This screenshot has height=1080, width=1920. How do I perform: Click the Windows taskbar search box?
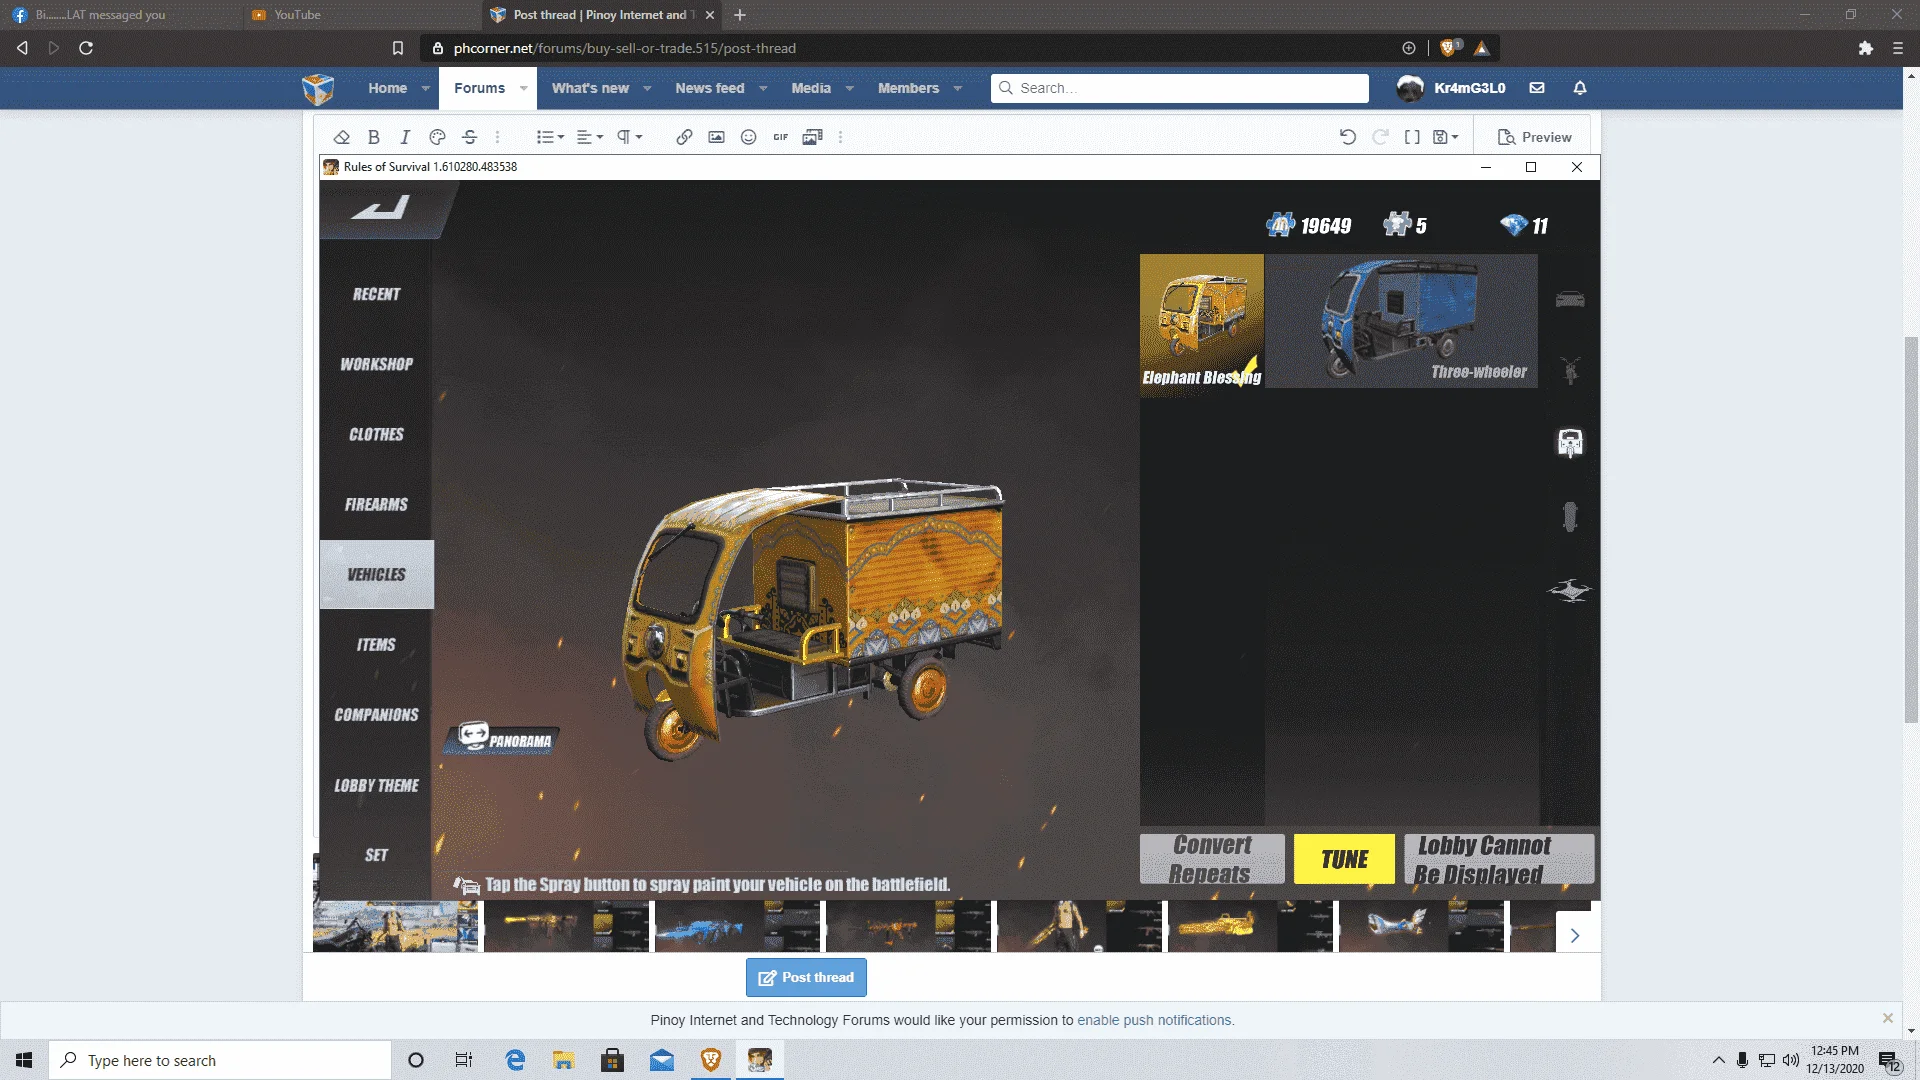[220, 1060]
